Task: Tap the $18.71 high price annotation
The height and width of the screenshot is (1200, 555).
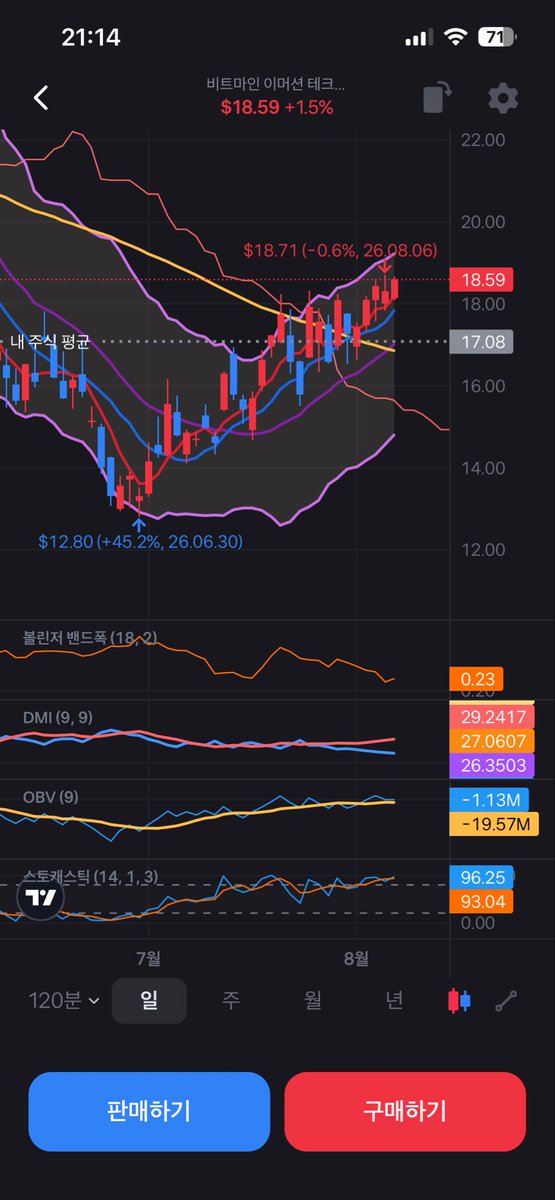Action: point(342,250)
